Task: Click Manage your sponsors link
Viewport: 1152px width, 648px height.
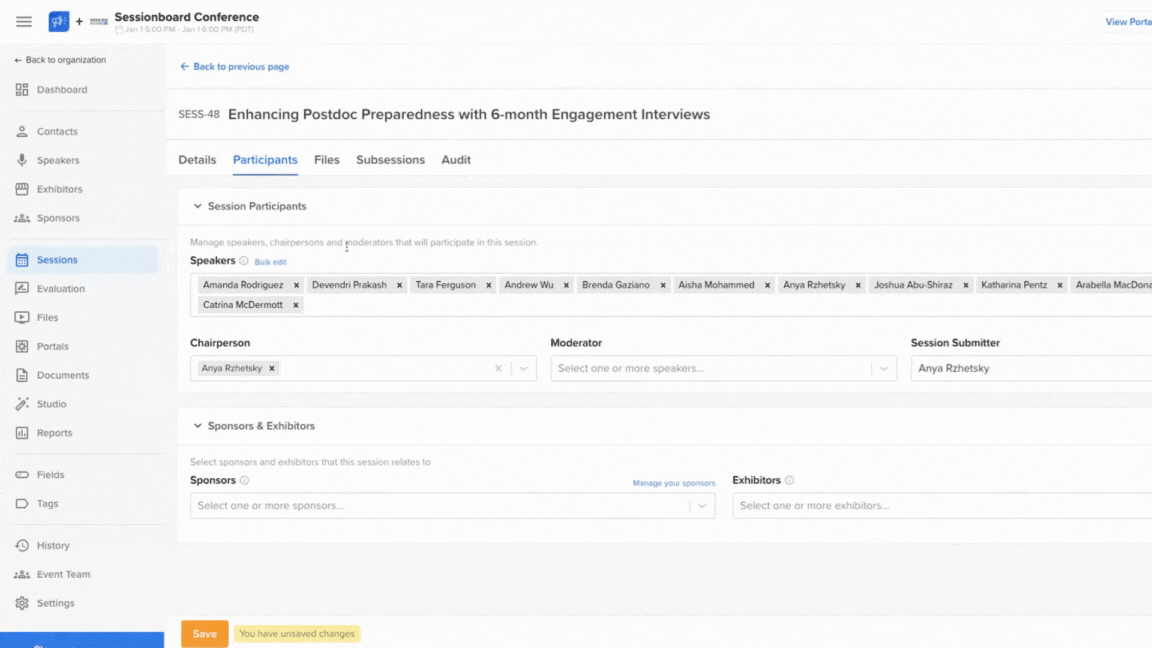Action: [674, 483]
